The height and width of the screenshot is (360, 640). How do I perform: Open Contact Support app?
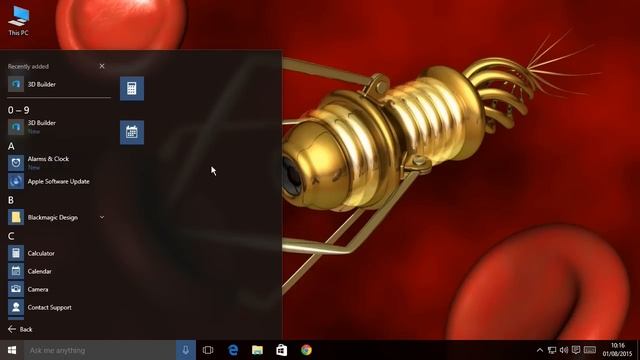click(59, 307)
